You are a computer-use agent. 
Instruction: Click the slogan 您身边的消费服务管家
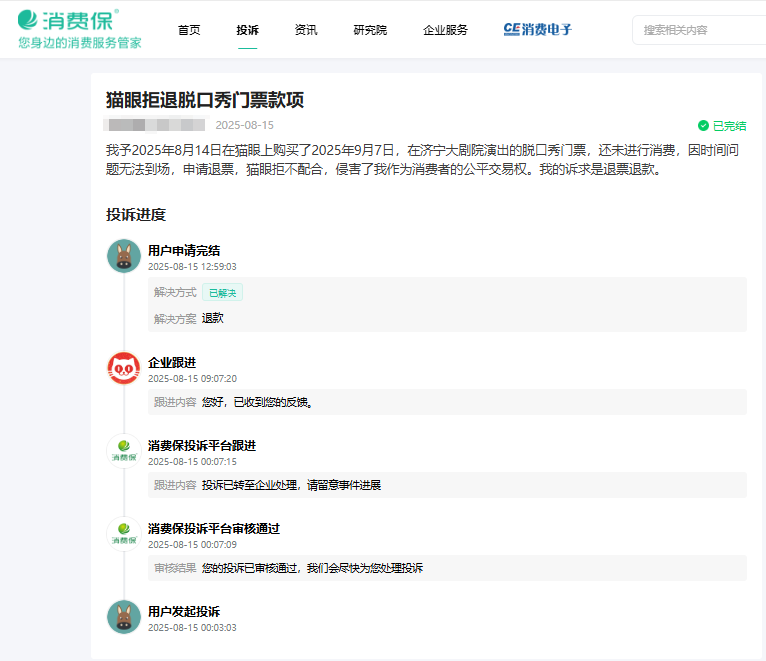click(80, 43)
